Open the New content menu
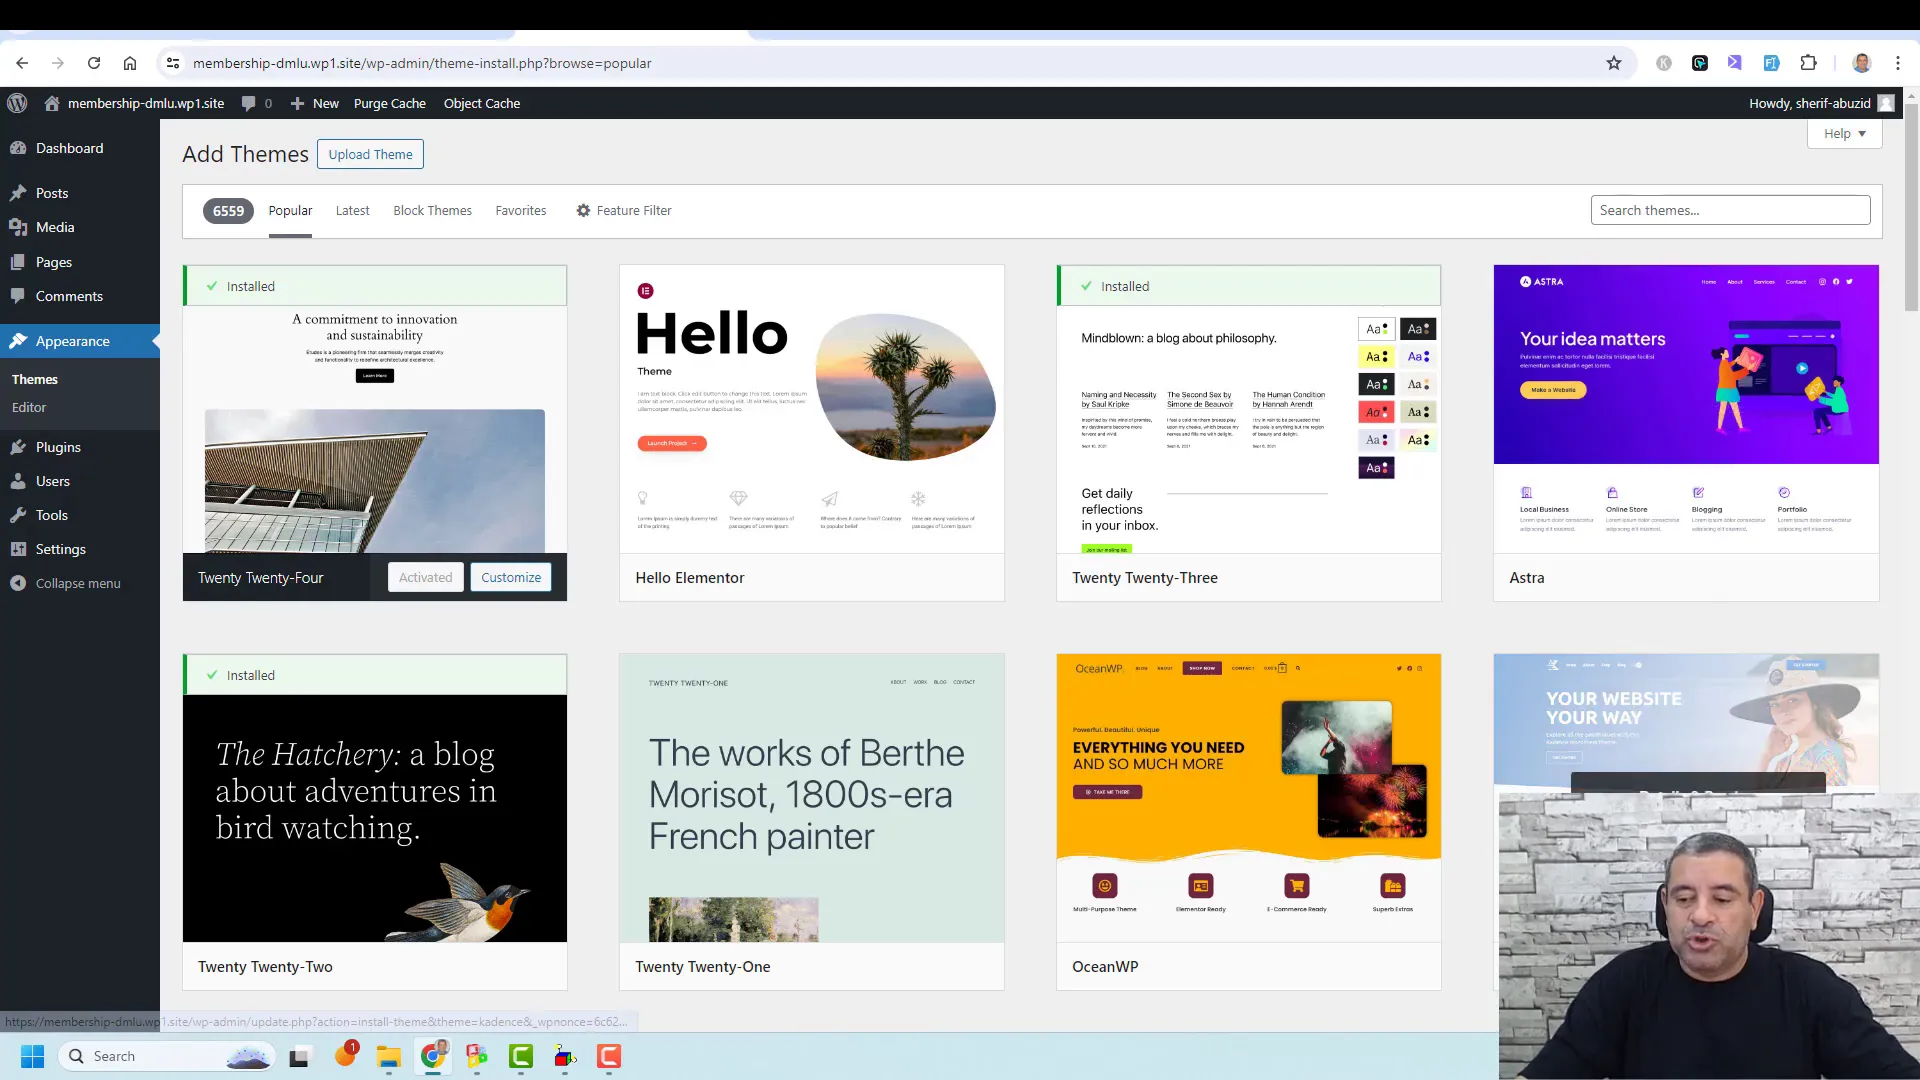Viewport: 1920px width, 1080px height. pos(315,103)
